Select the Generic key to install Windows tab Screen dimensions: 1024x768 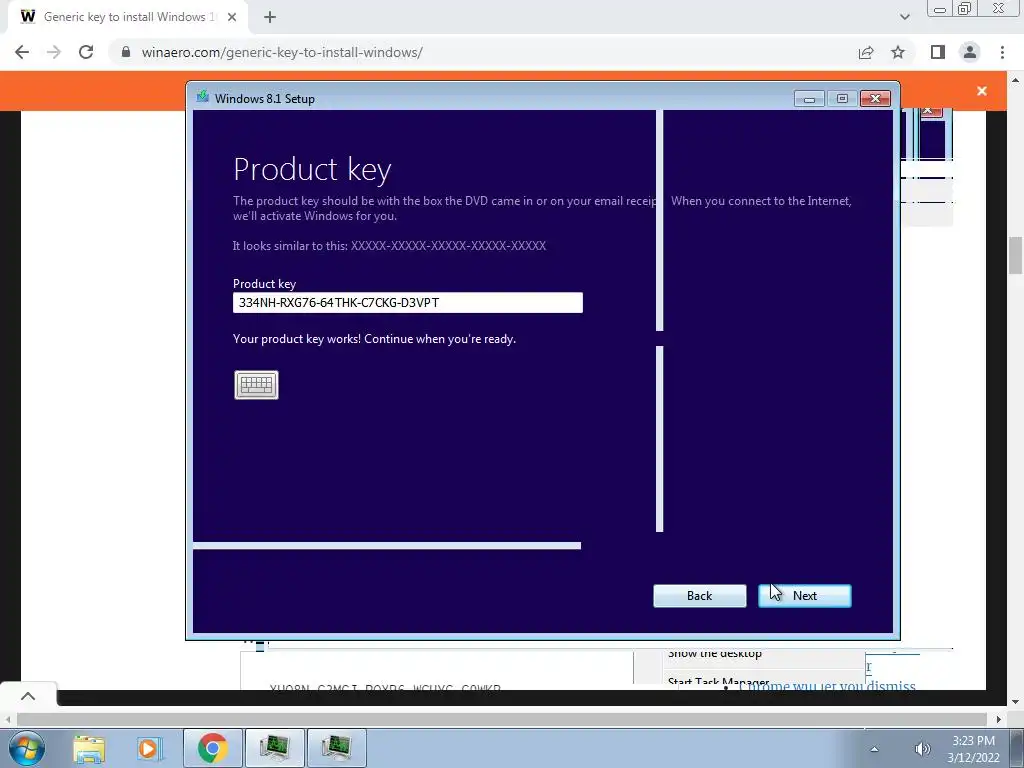tap(128, 17)
